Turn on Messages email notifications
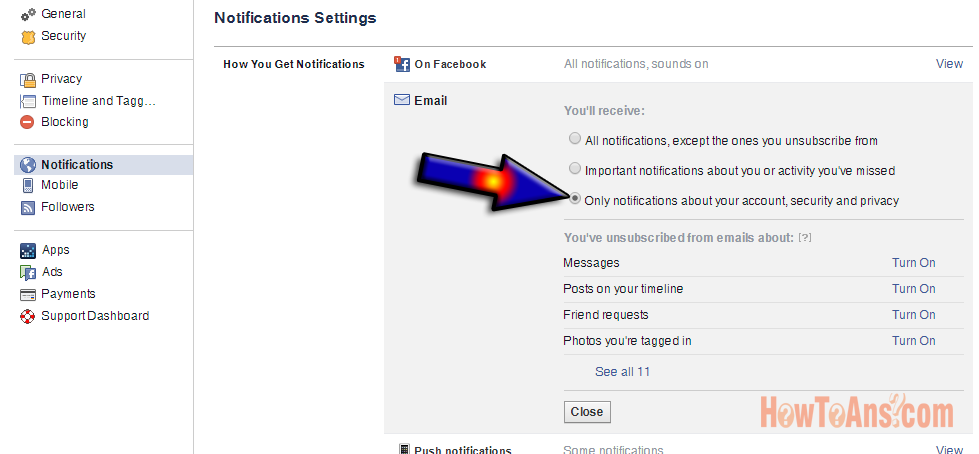979x454 pixels. click(913, 263)
